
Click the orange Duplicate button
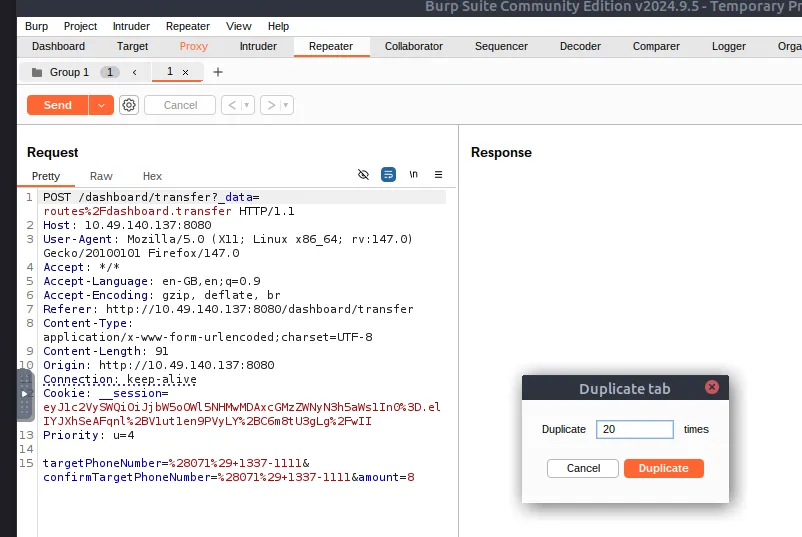[x=663, y=468]
